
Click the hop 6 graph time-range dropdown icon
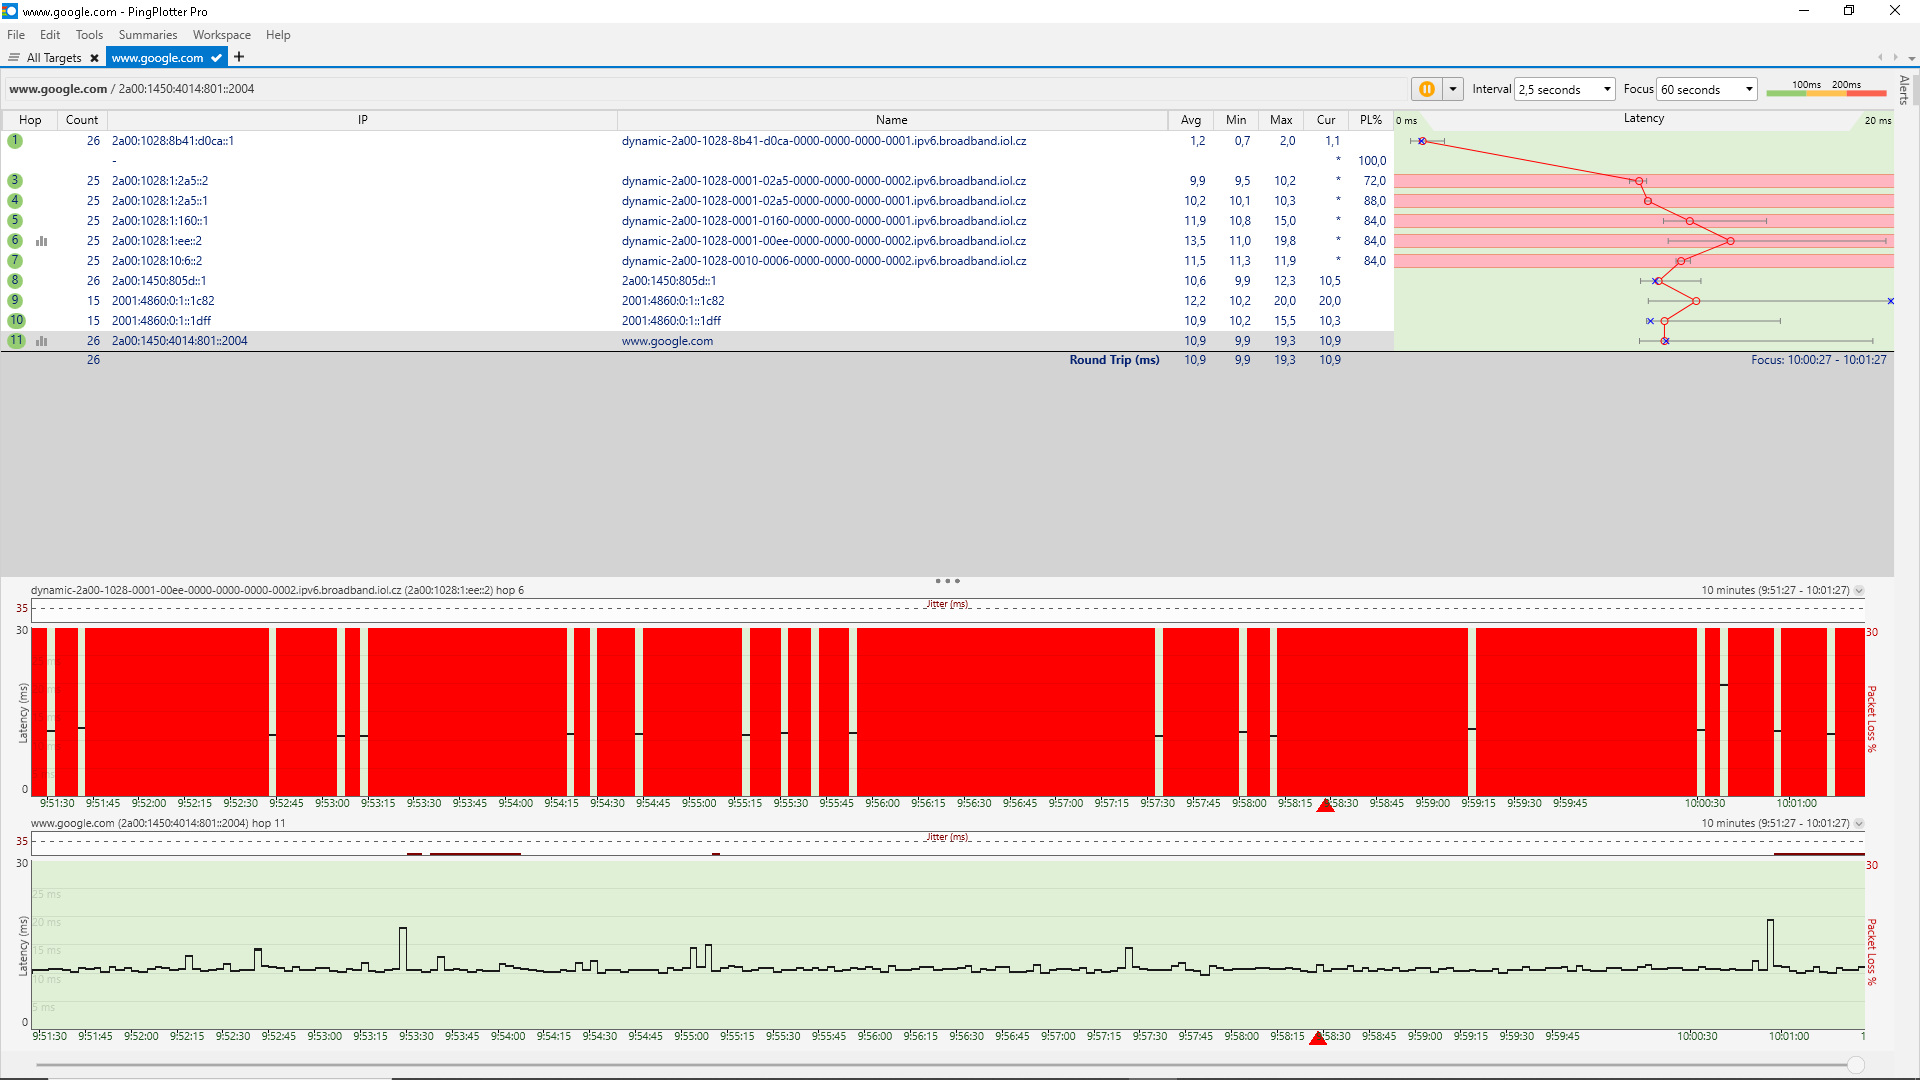1859,591
